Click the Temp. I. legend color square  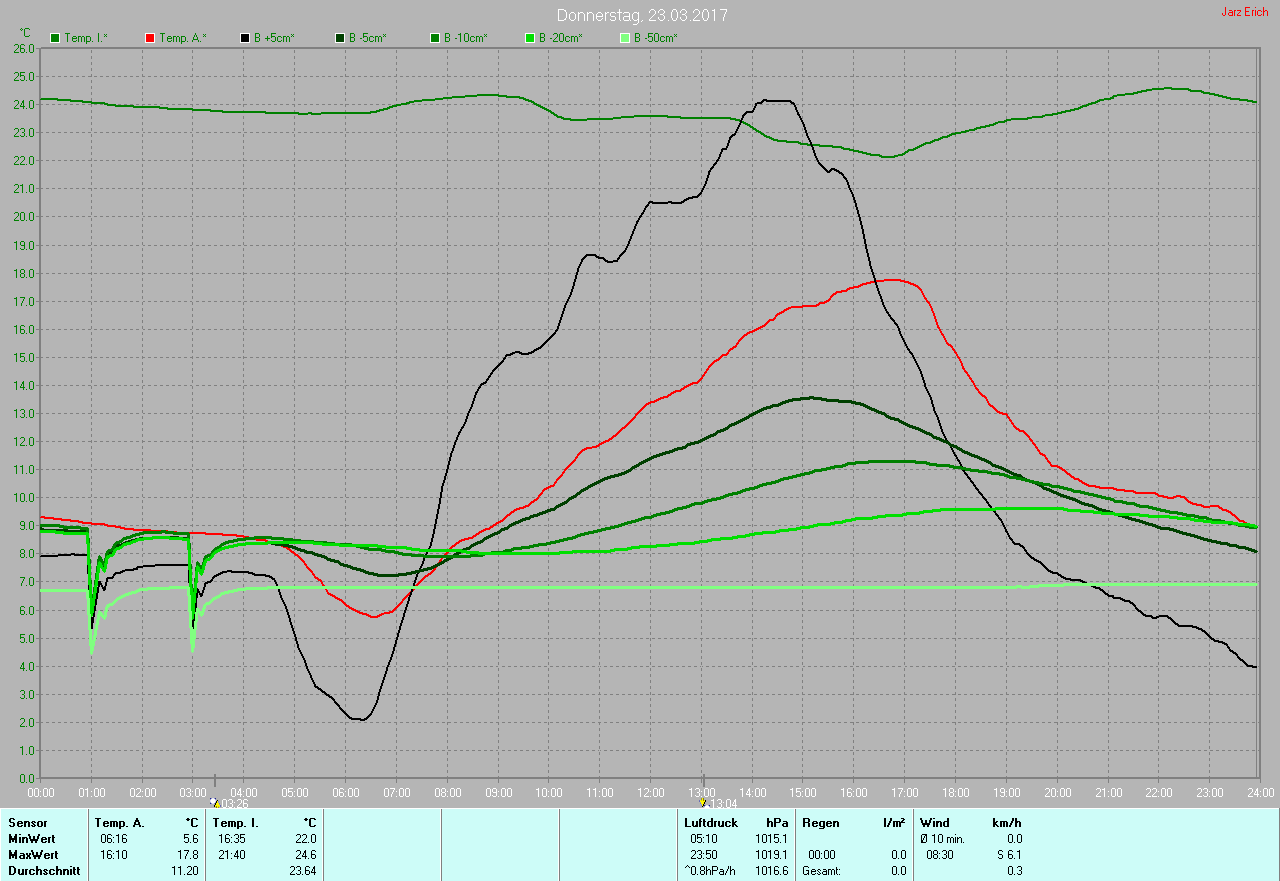[x=55, y=38]
